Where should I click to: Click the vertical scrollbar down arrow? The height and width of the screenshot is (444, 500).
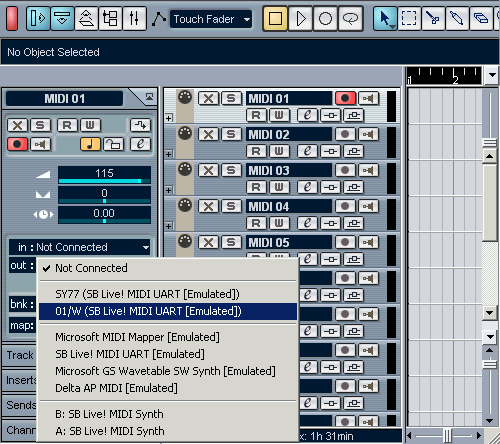pos(489,313)
